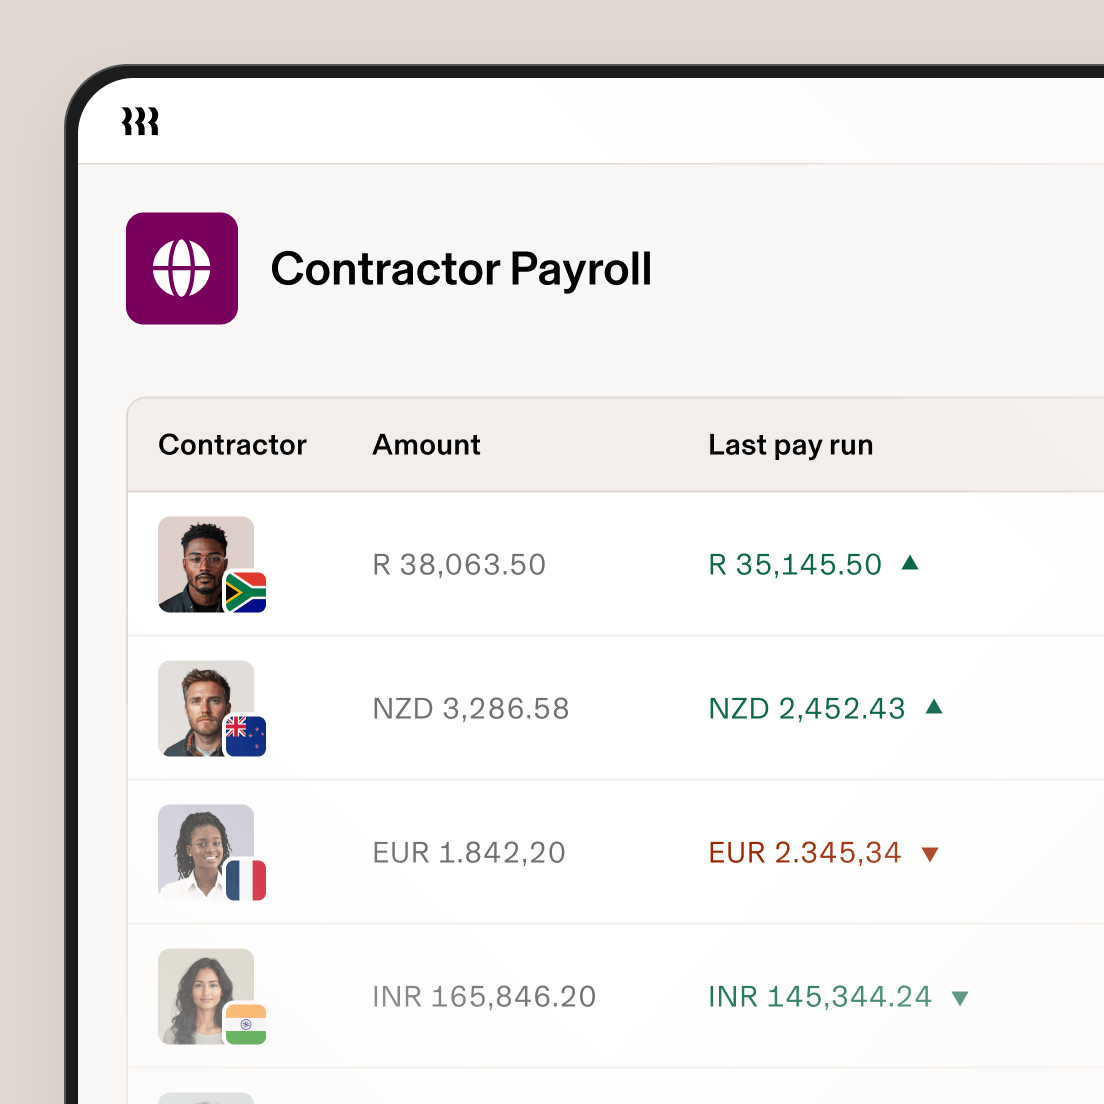Screen dimensions: 1104x1104
Task: Click the EUR 1.842,20 amount cell
Action: (469, 852)
